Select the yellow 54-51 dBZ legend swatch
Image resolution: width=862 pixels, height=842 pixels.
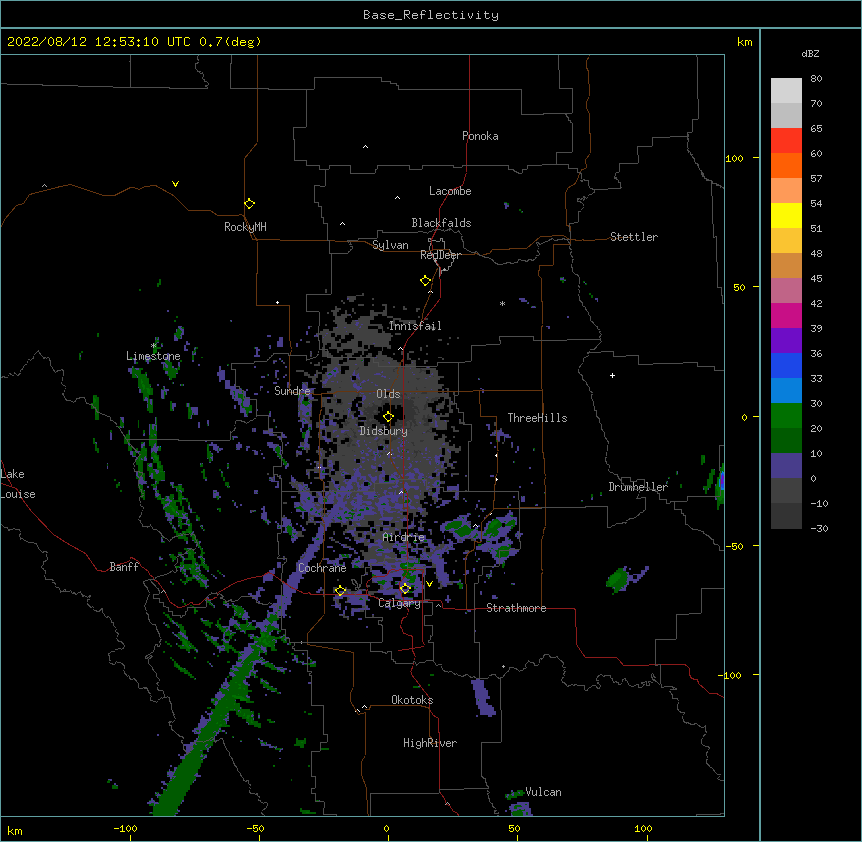(x=786, y=215)
